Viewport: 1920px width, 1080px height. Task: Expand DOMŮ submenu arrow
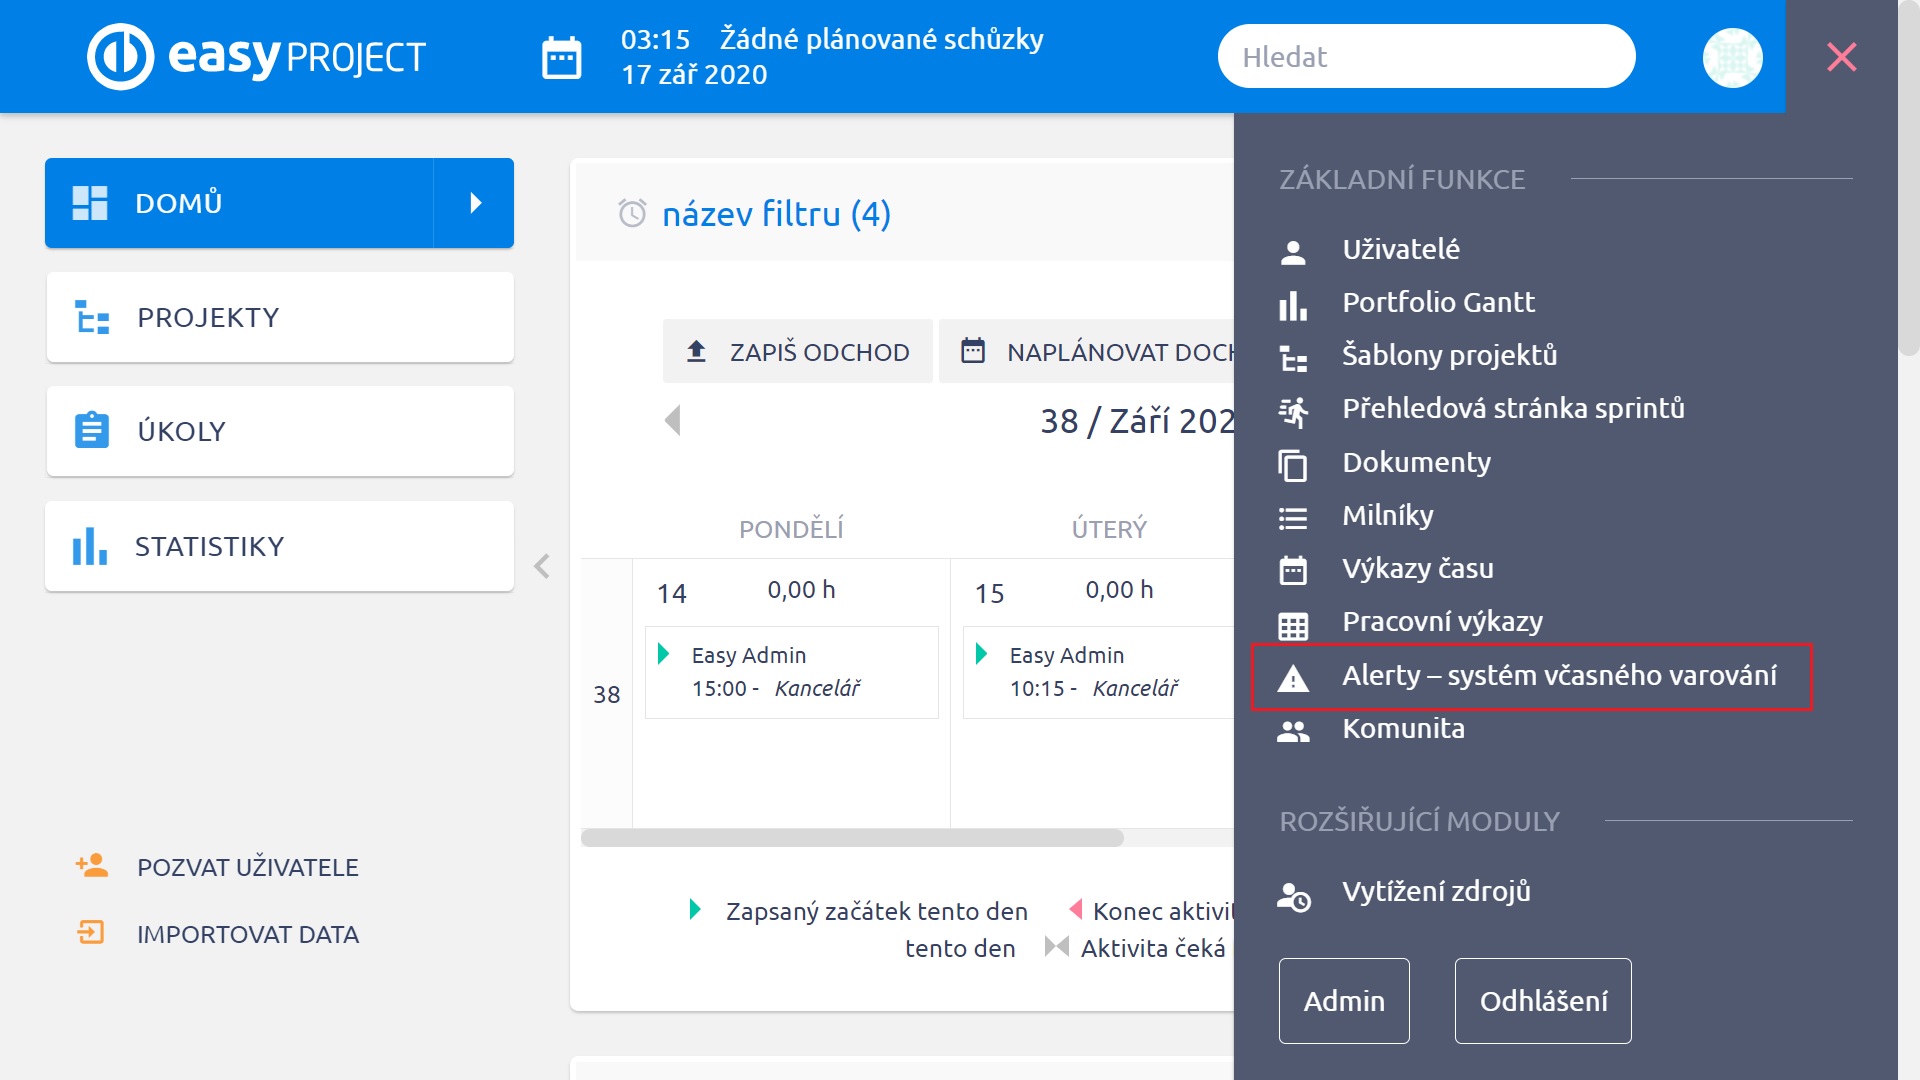[x=475, y=203]
